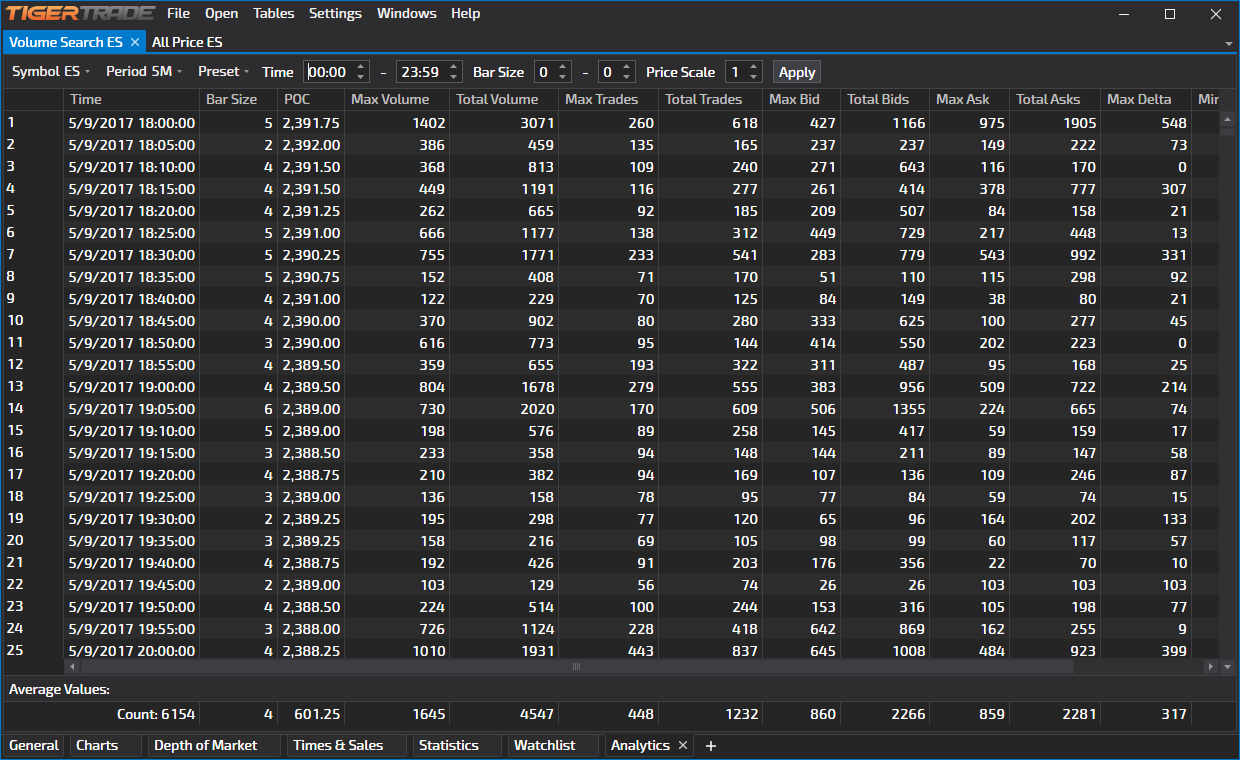
Task: Select row 5/9/2017 18:00:00
Action: (x=611, y=123)
